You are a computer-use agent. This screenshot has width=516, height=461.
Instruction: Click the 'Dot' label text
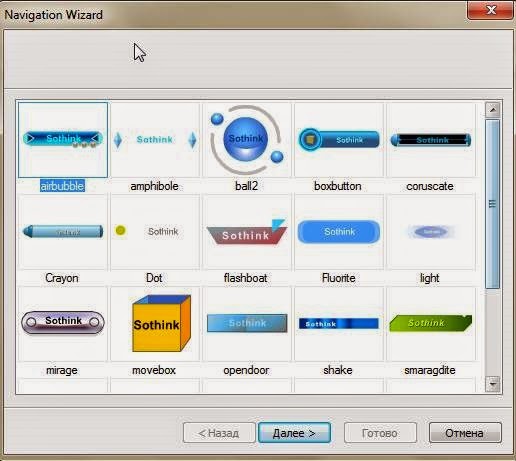coord(154,278)
